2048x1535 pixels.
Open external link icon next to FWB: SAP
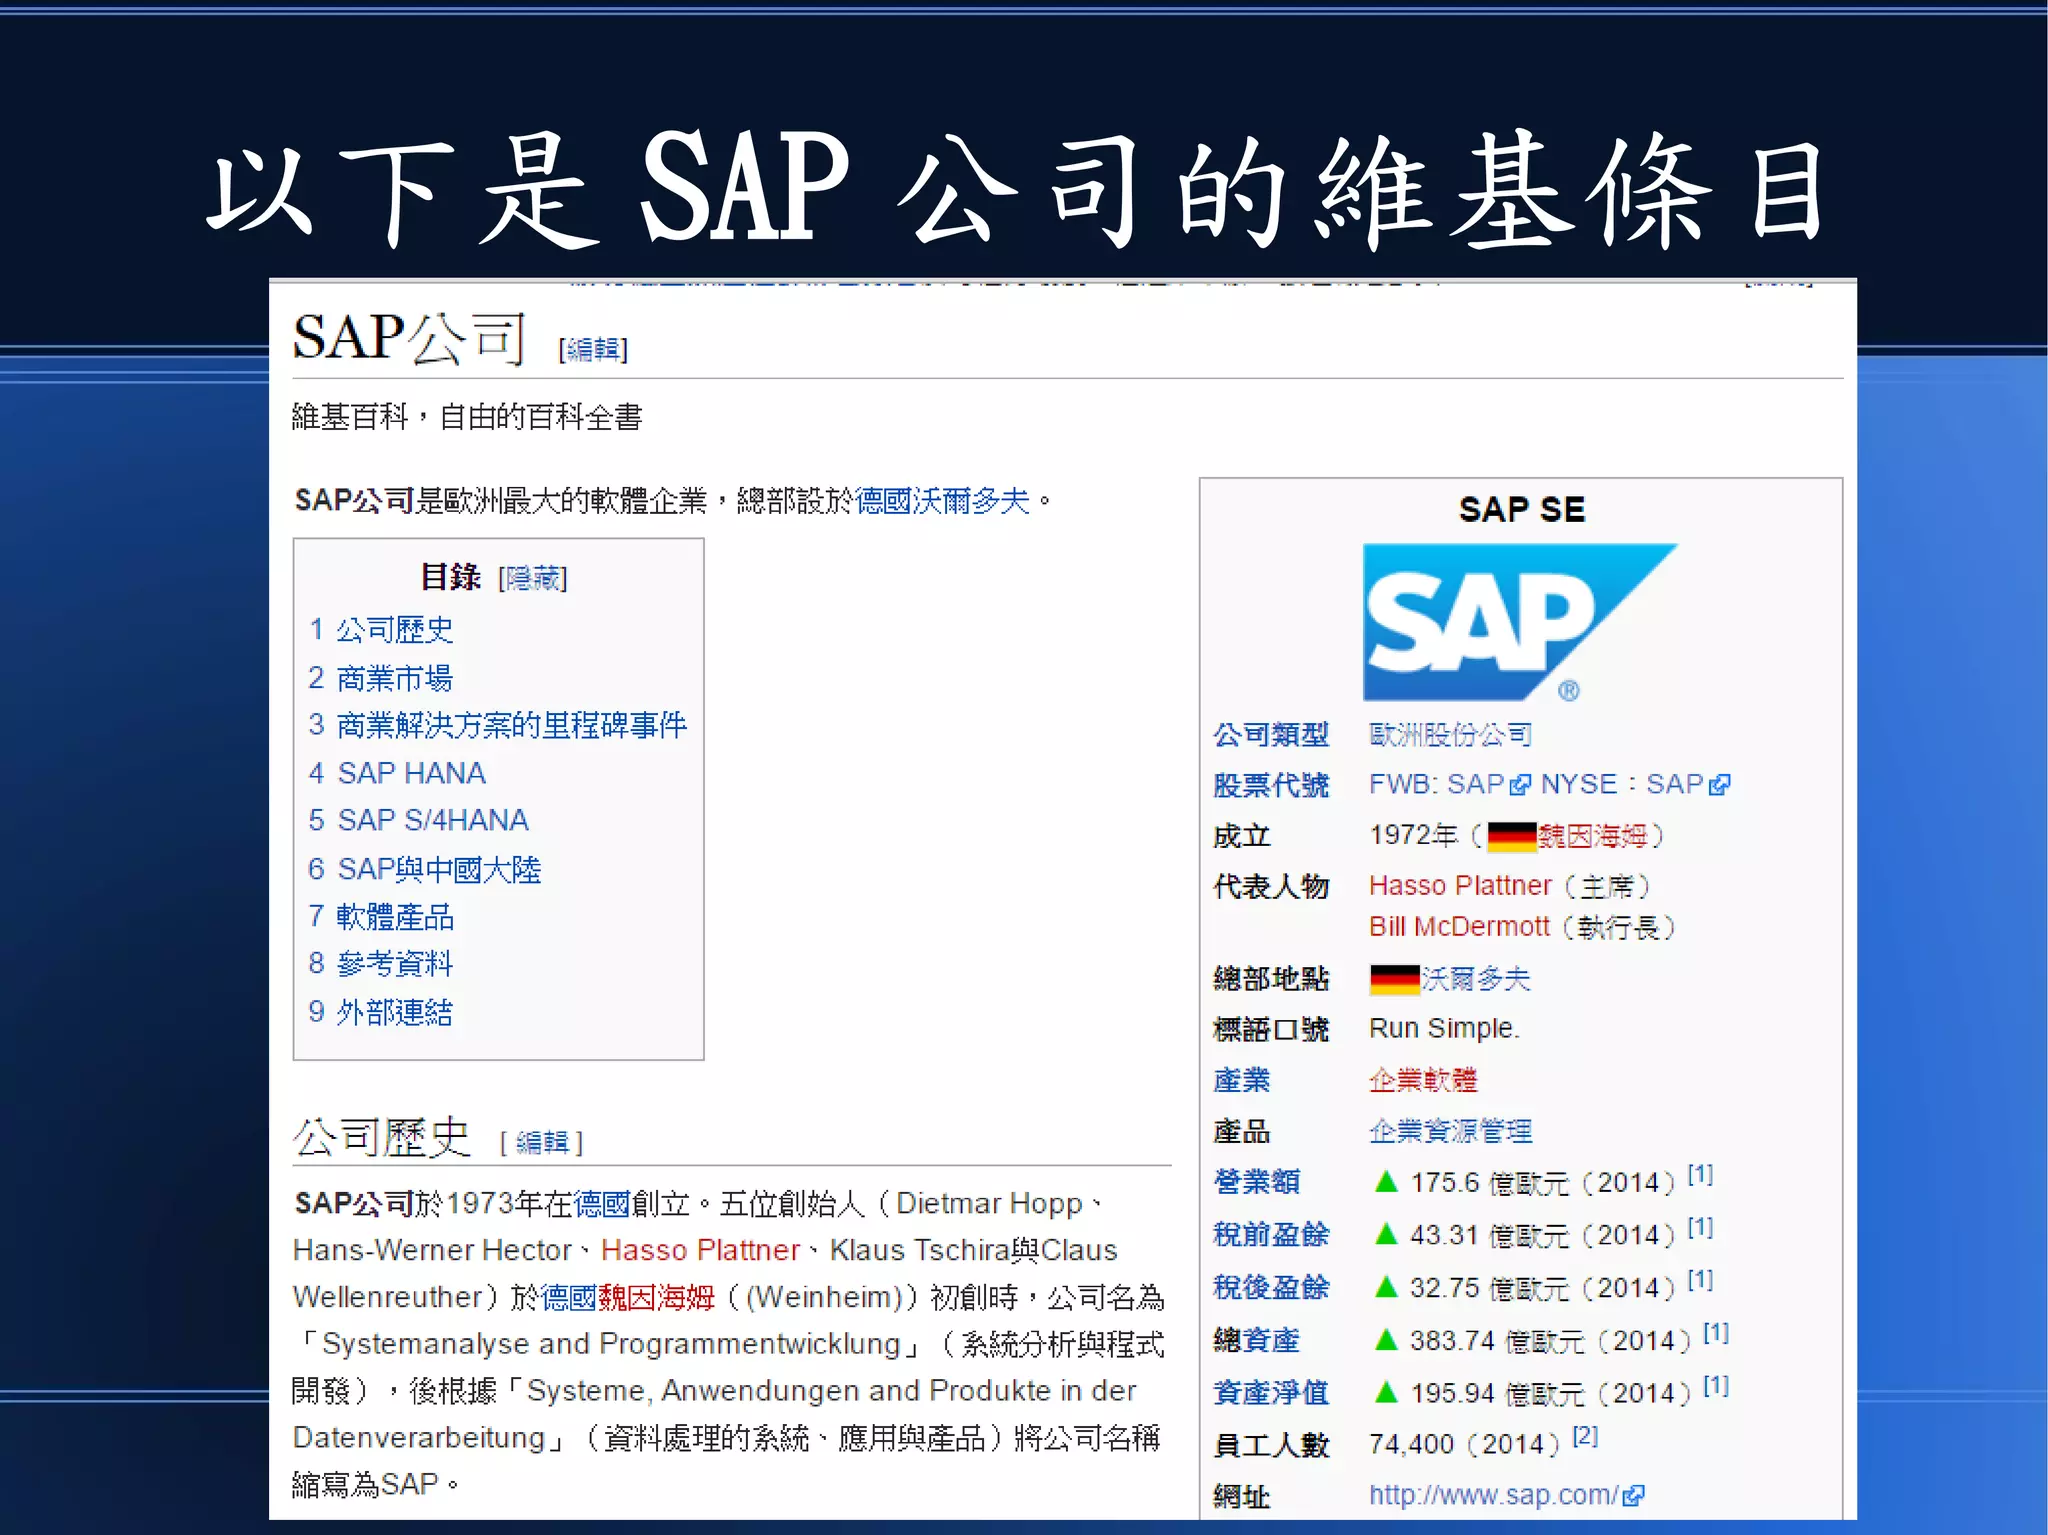1520,785
